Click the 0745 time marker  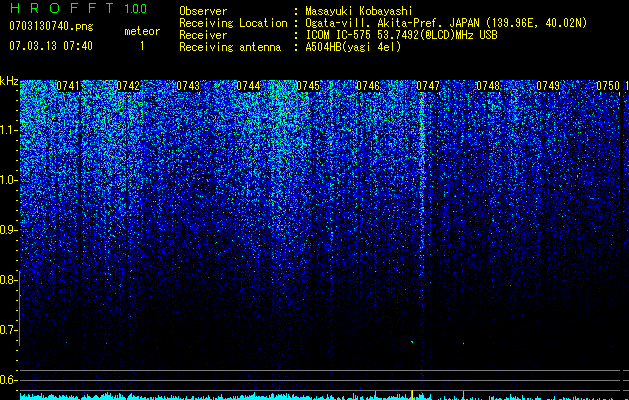308,86
